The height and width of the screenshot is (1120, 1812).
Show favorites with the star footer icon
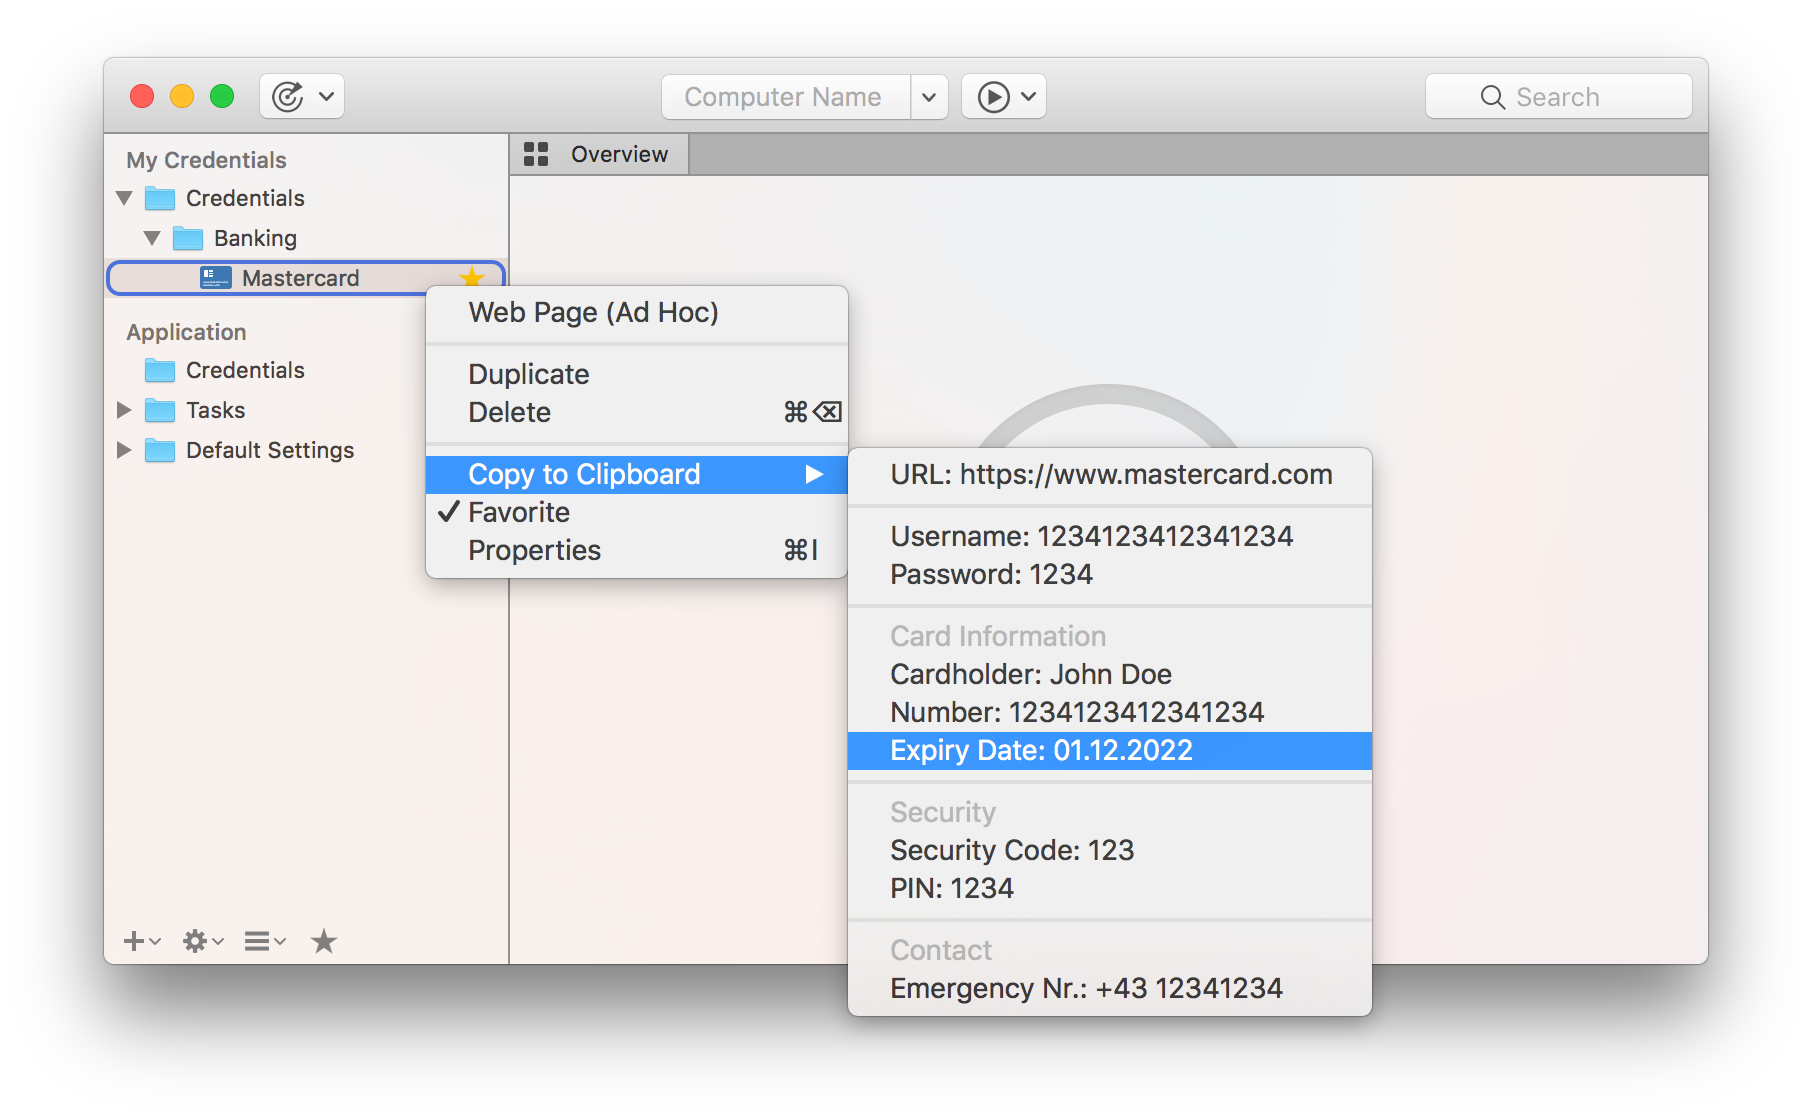point(324,941)
